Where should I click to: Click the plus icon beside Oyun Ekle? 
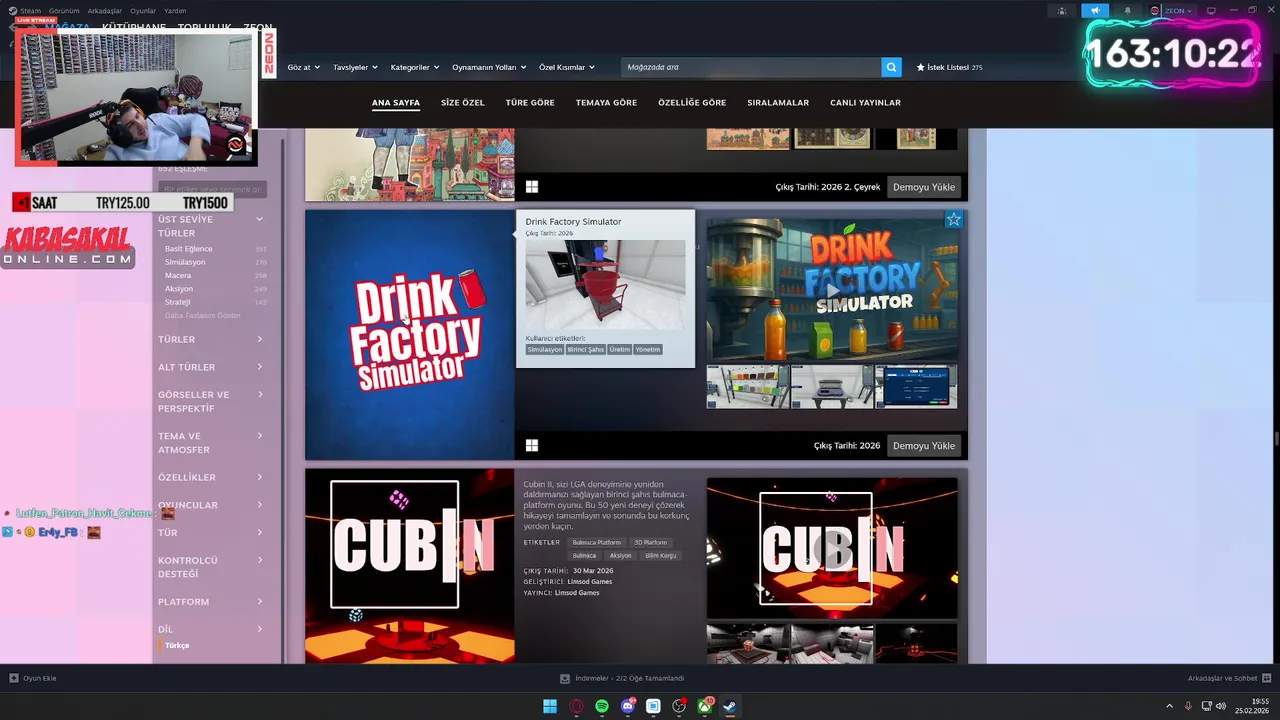(x=14, y=678)
